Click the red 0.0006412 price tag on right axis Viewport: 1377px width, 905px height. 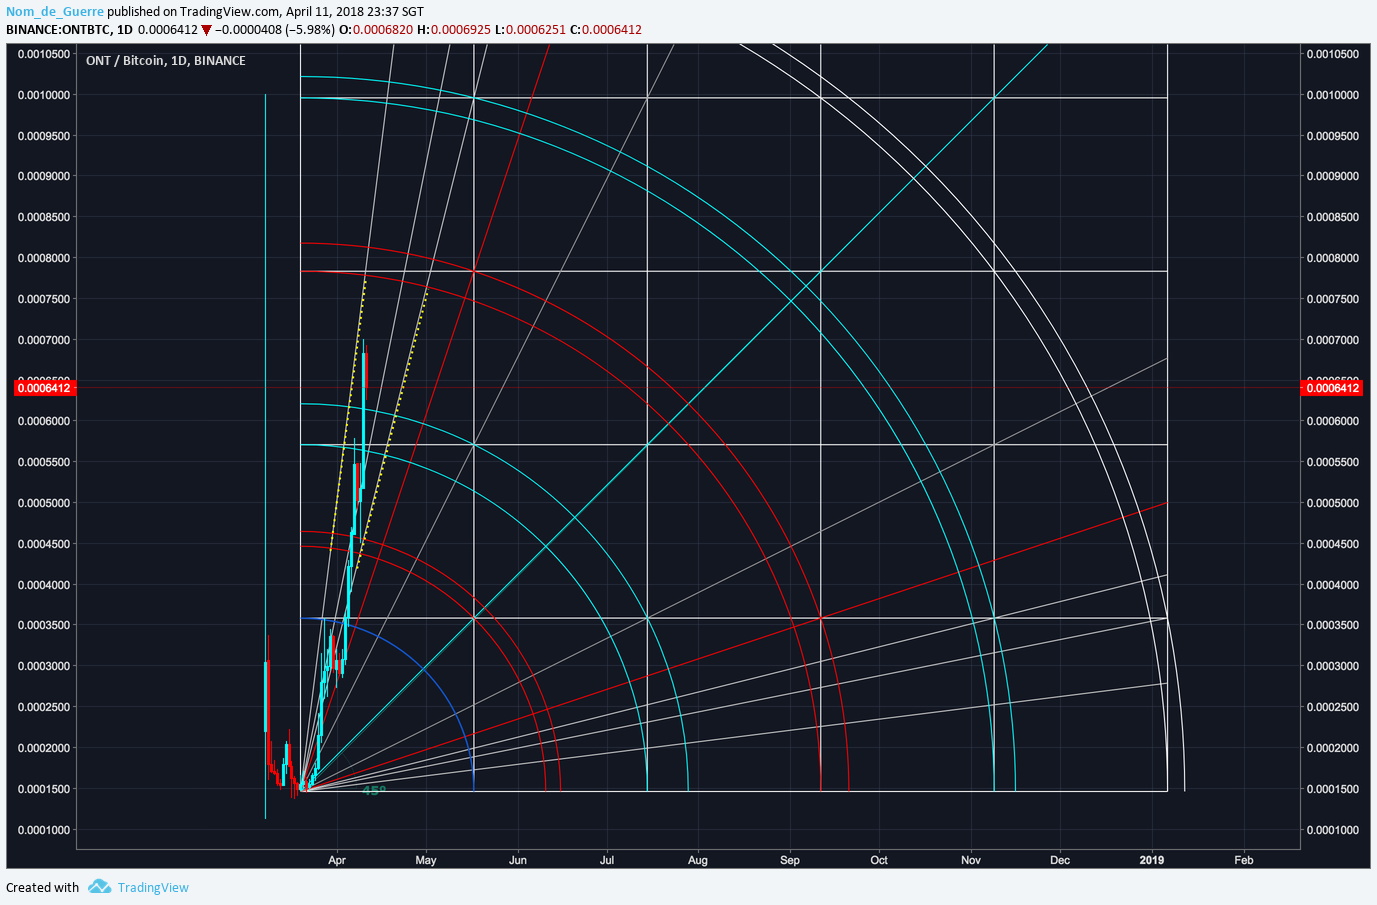tap(1333, 388)
